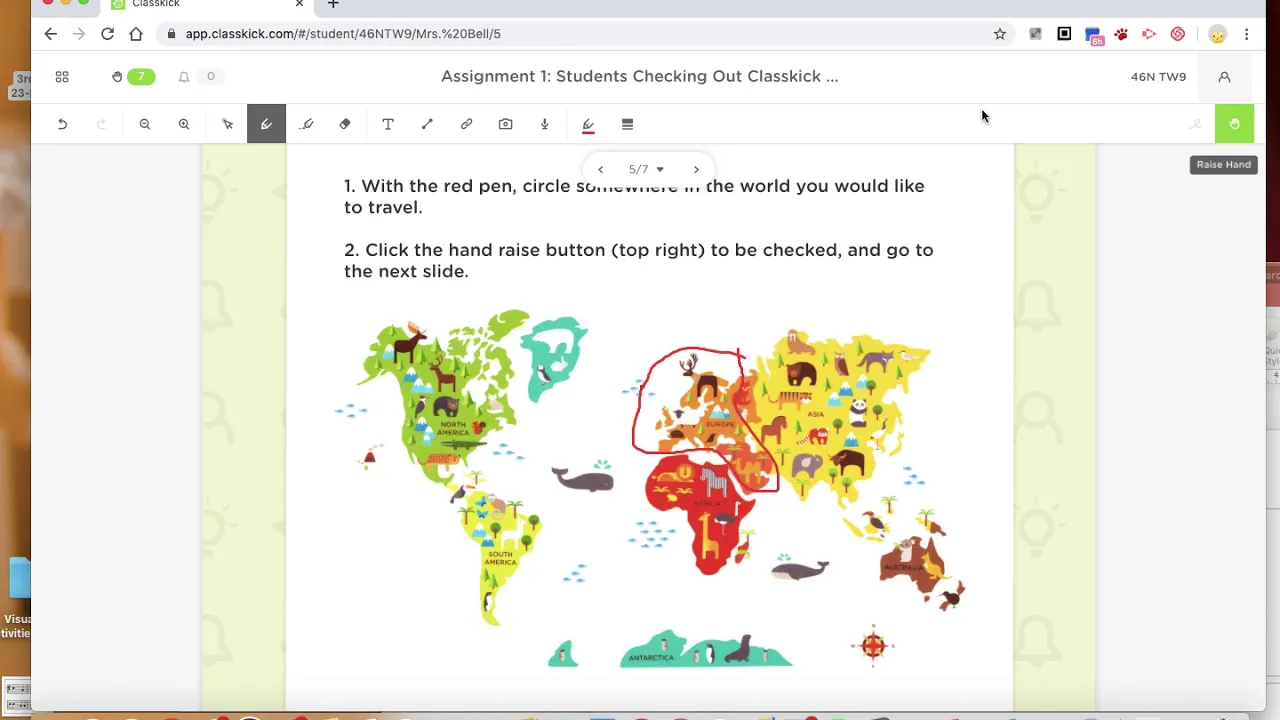Open the notifications bell icon
1280x720 pixels.
184,76
